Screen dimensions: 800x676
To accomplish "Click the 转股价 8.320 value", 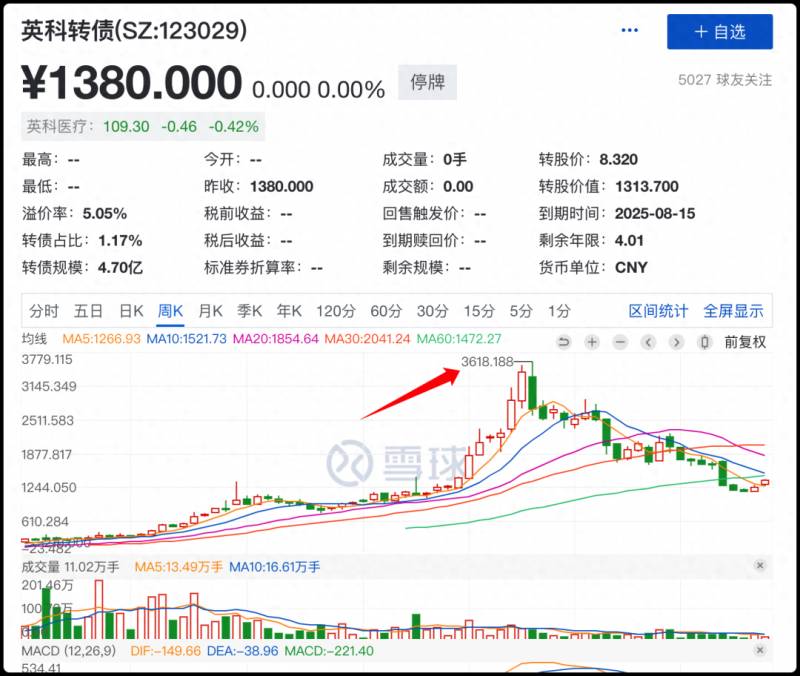I will coord(618,160).
